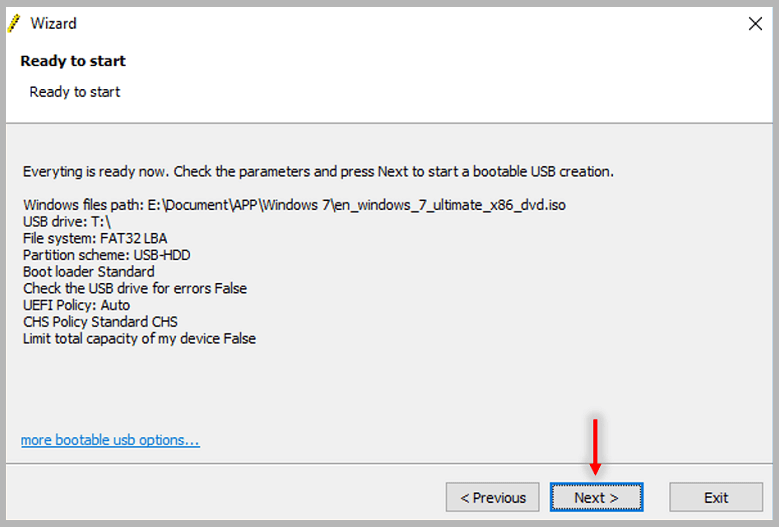Click the Boot loader Standard line

click(x=88, y=272)
